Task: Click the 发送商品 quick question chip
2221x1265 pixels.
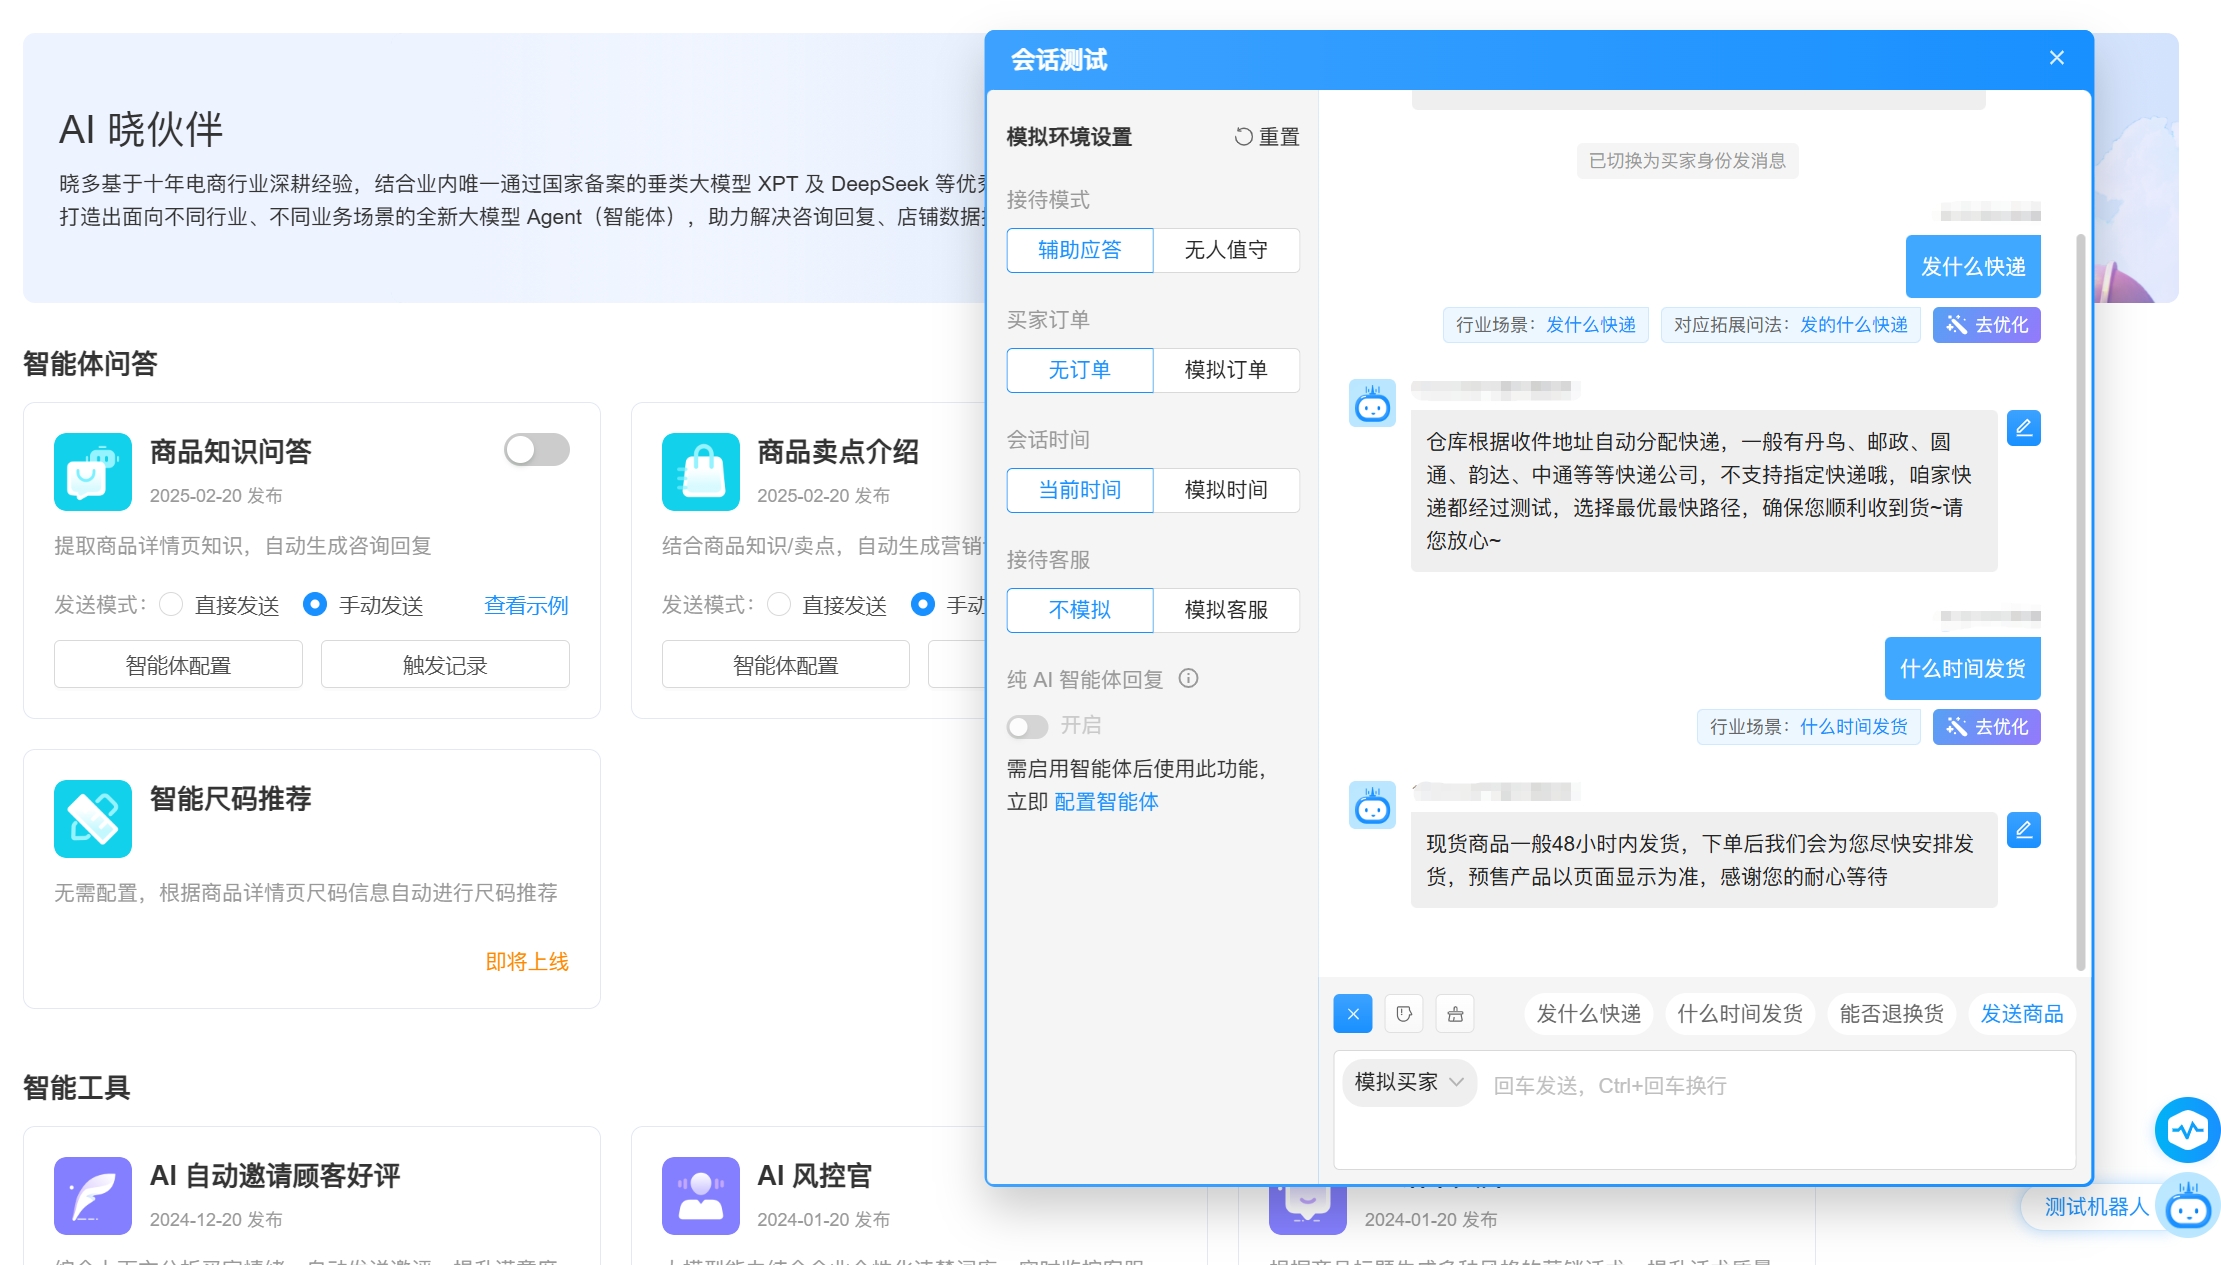Action: point(2022,1013)
